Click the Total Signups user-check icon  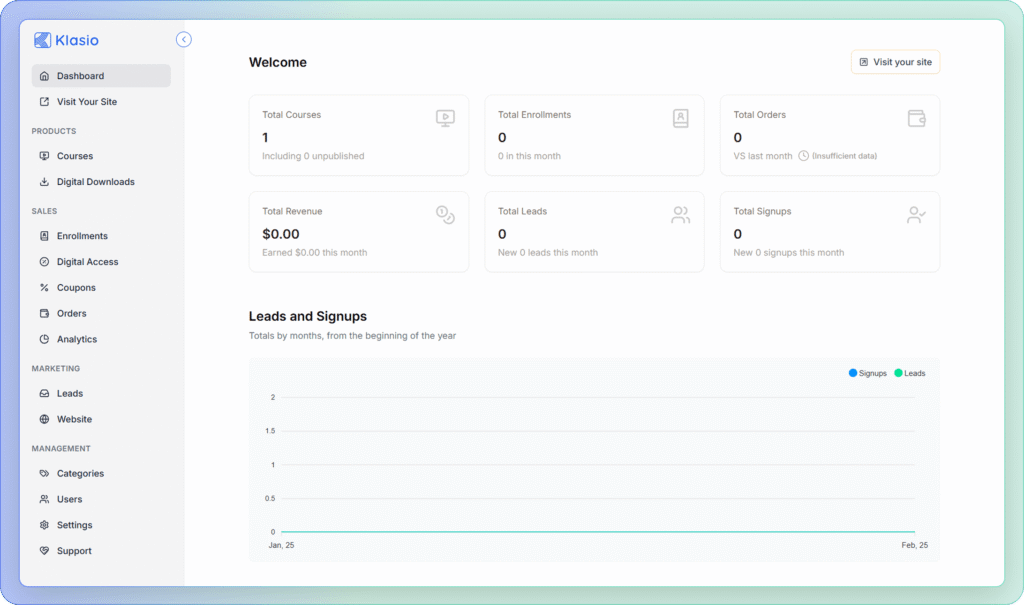pos(917,215)
